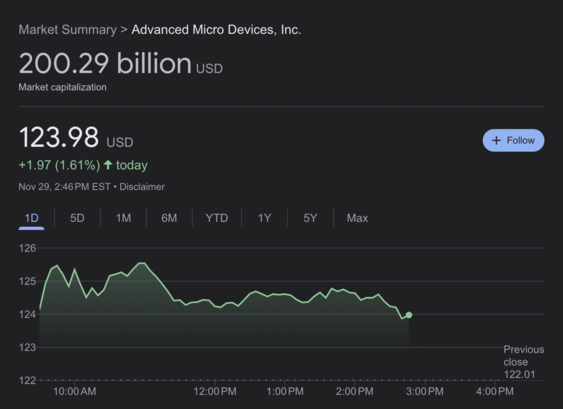Click the Previous close 122.01 label
The width and height of the screenshot is (563, 409).
tap(524, 362)
